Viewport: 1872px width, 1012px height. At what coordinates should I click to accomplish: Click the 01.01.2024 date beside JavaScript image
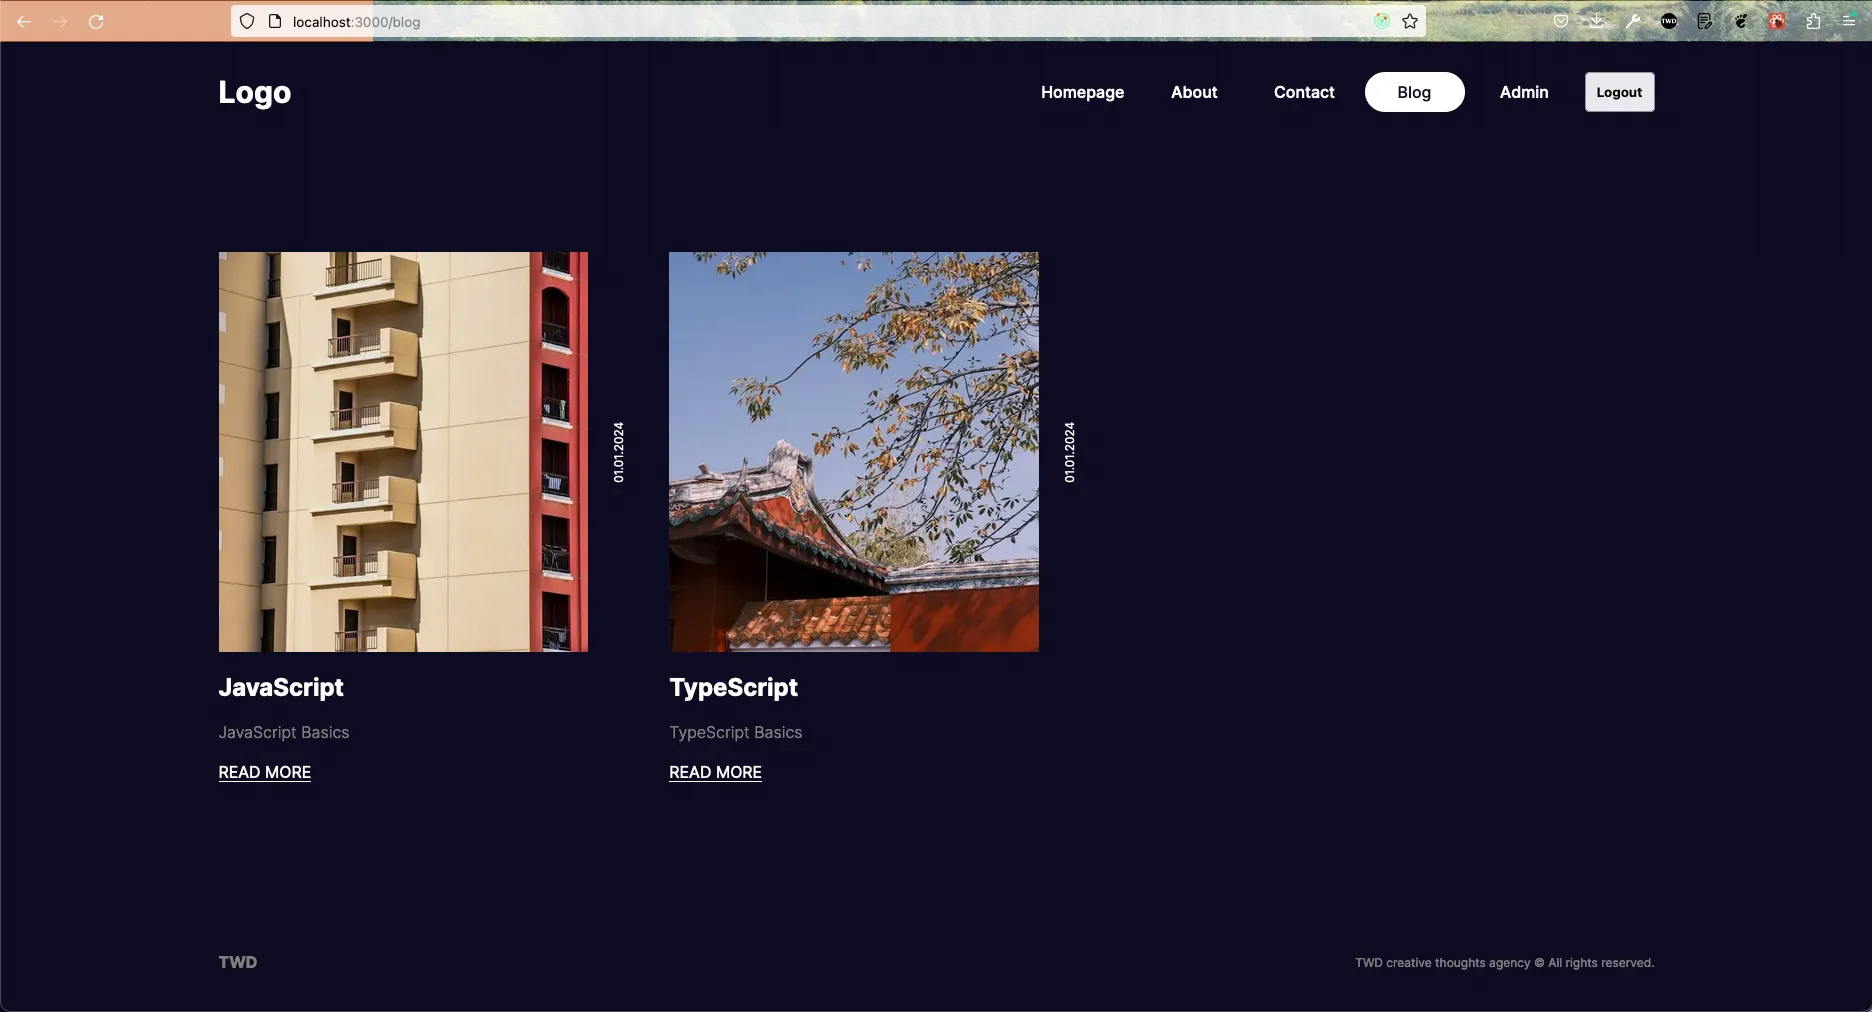coord(618,452)
